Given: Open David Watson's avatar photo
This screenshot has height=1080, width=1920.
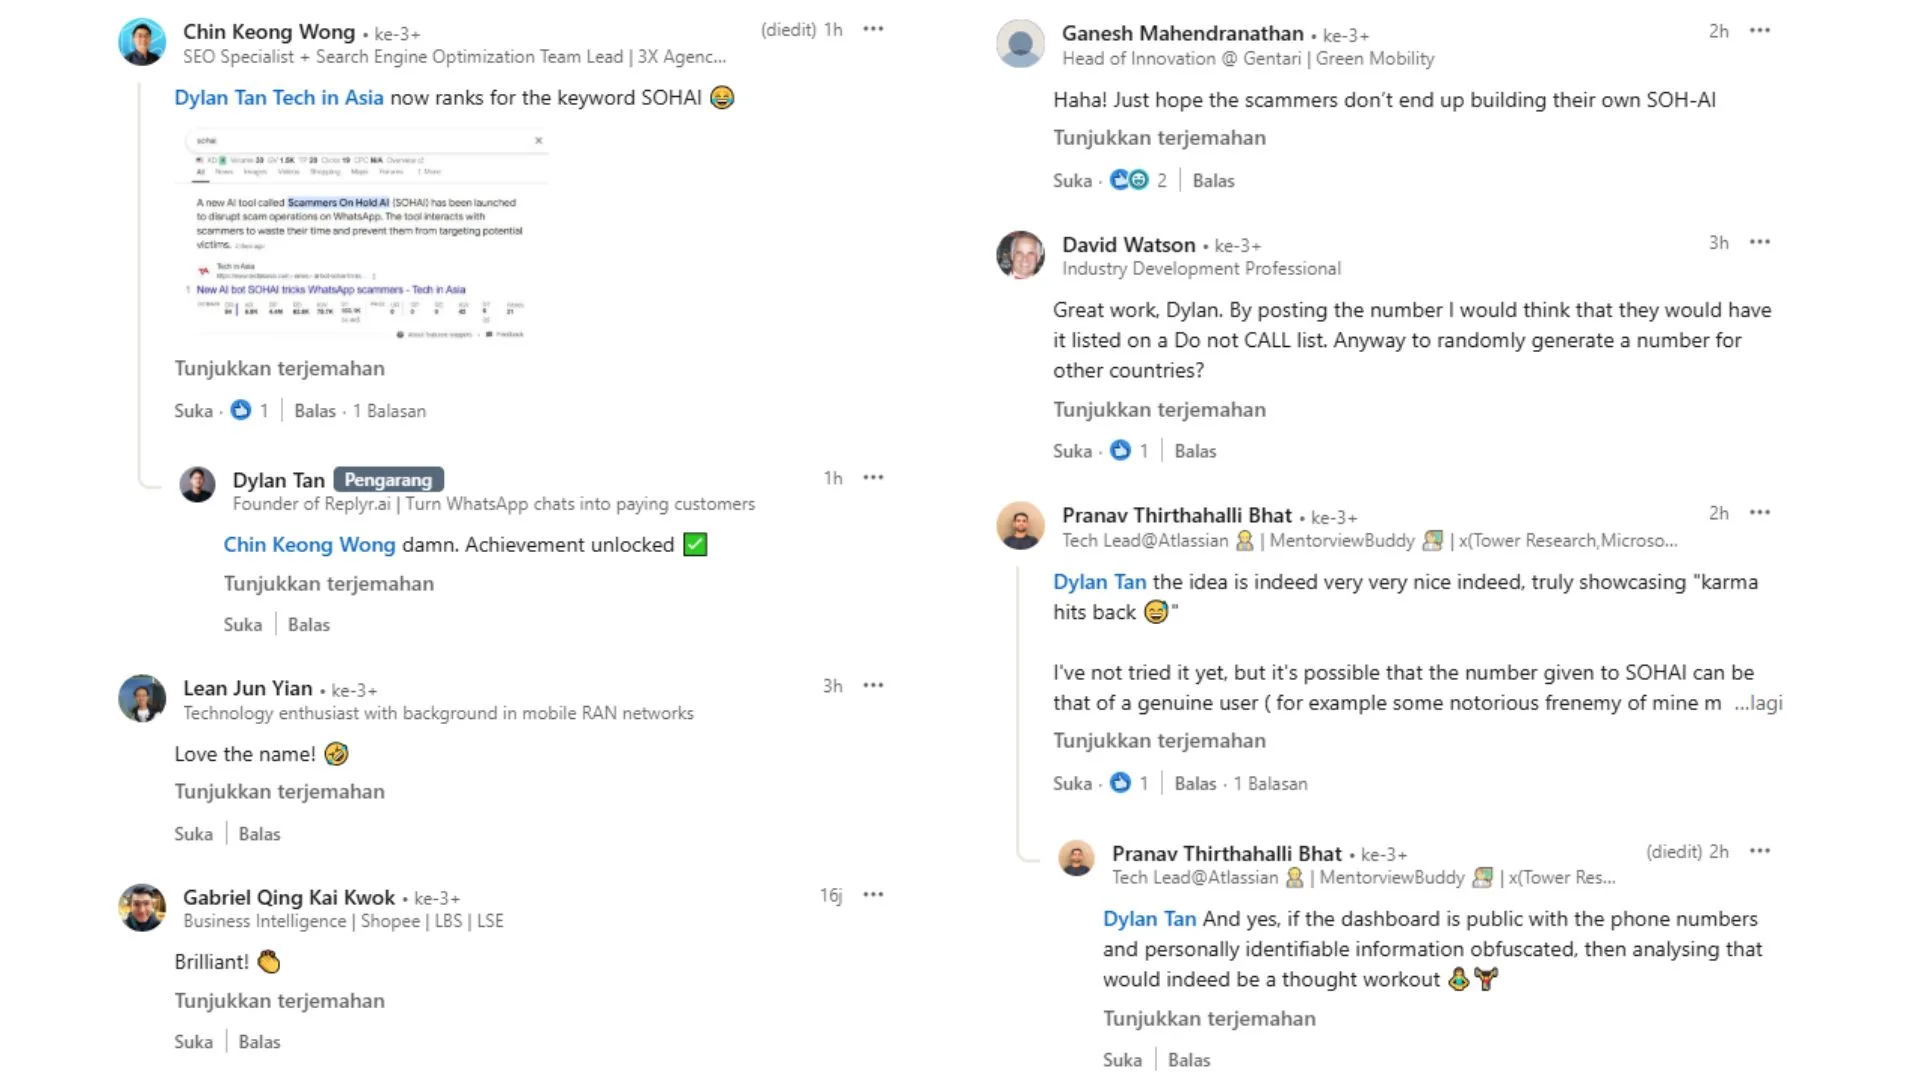Looking at the screenshot, I should pyautogui.click(x=1020, y=255).
